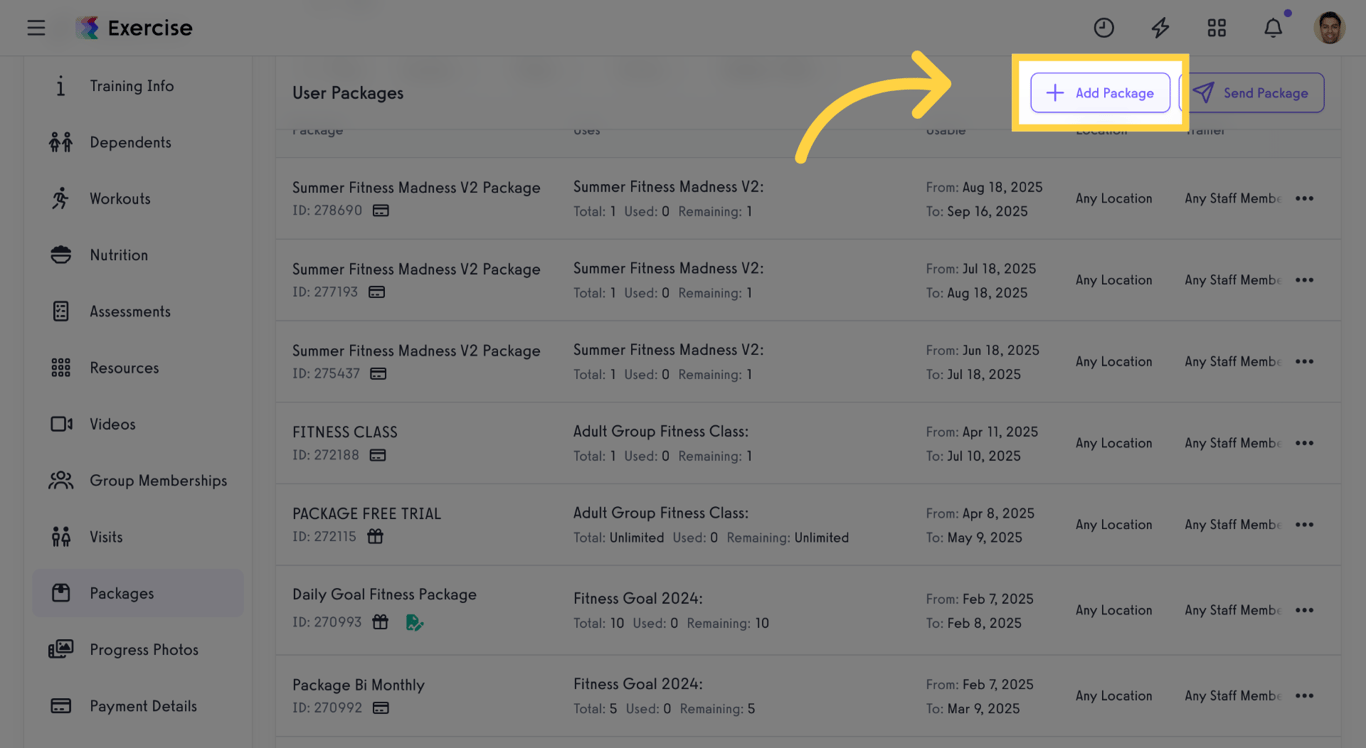Open the actions menu for FITNESS CLASS
This screenshot has height=748, width=1366.
click(x=1304, y=442)
